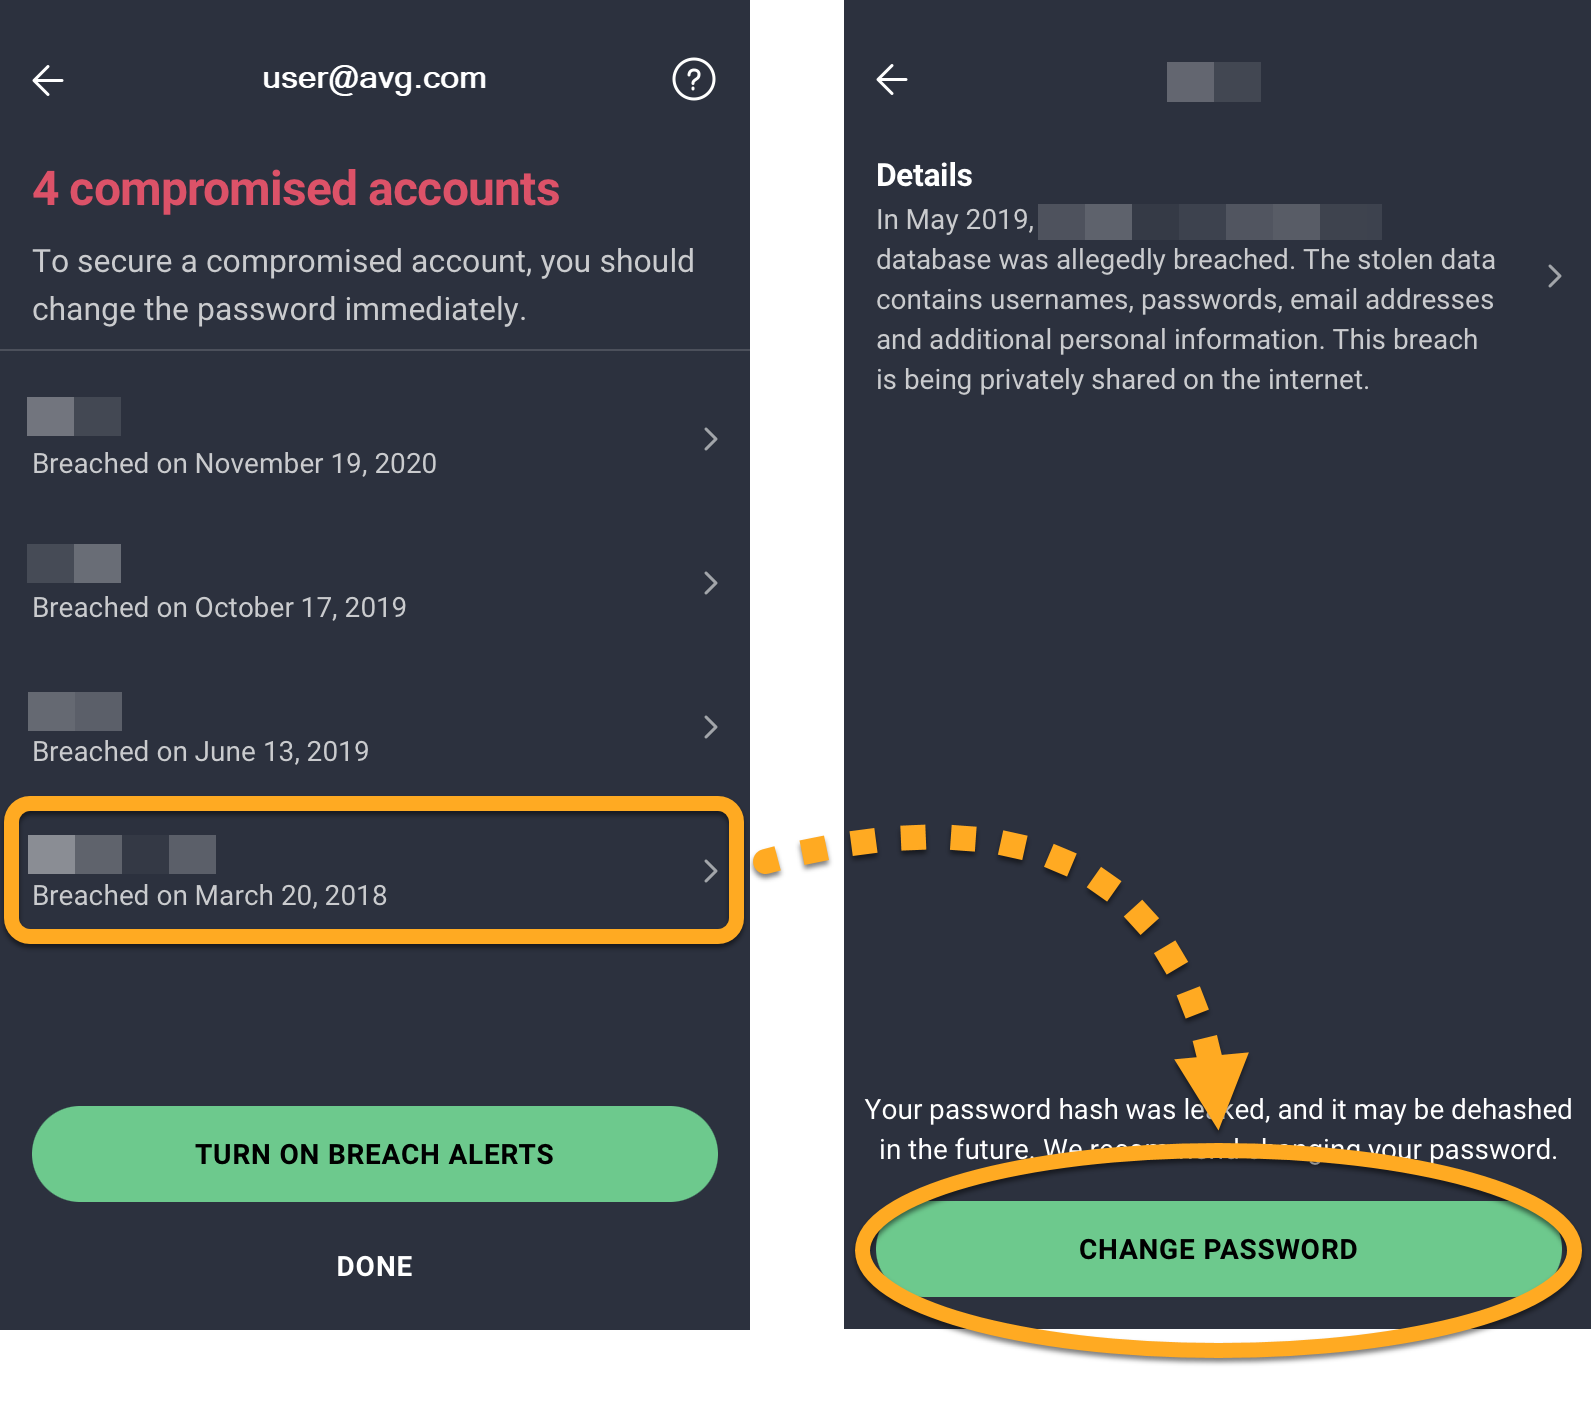Select the "Breached on March 20, 2018" entry
Image resolution: width=1591 pixels, height=1401 pixels.
point(210,896)
